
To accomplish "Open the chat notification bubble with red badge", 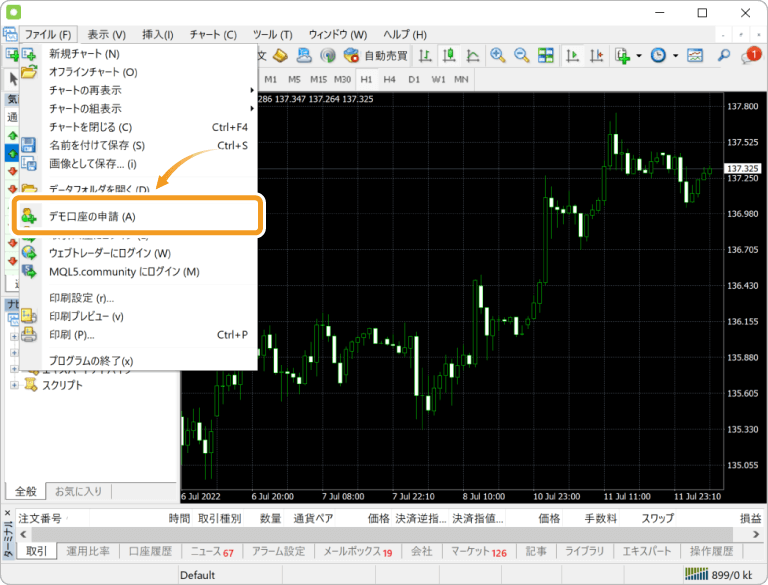I will [750, 55].
